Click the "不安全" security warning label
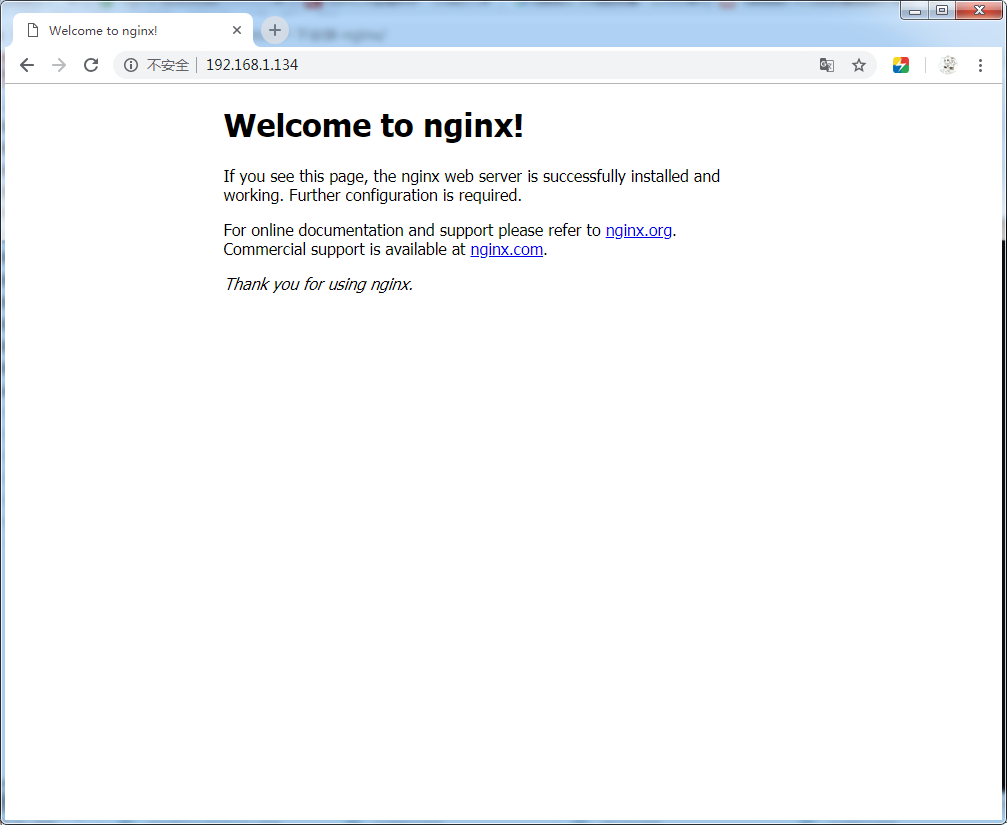 (x=167, y=65)
